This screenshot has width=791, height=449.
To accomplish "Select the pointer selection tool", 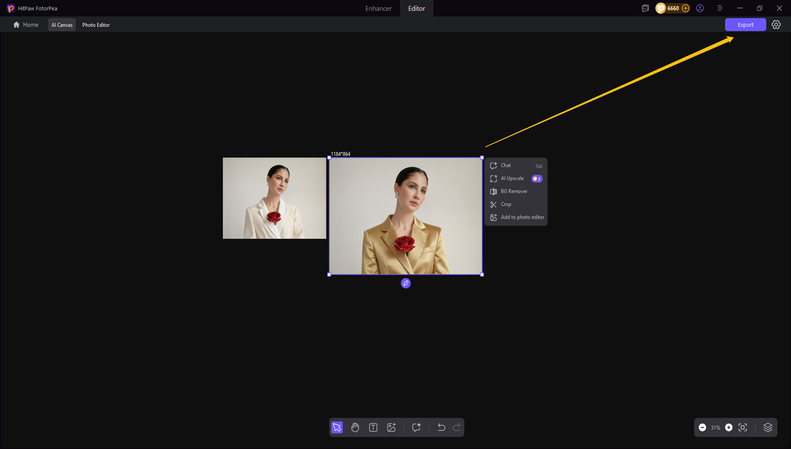I will pyautogui.click(x=337, y=427).
